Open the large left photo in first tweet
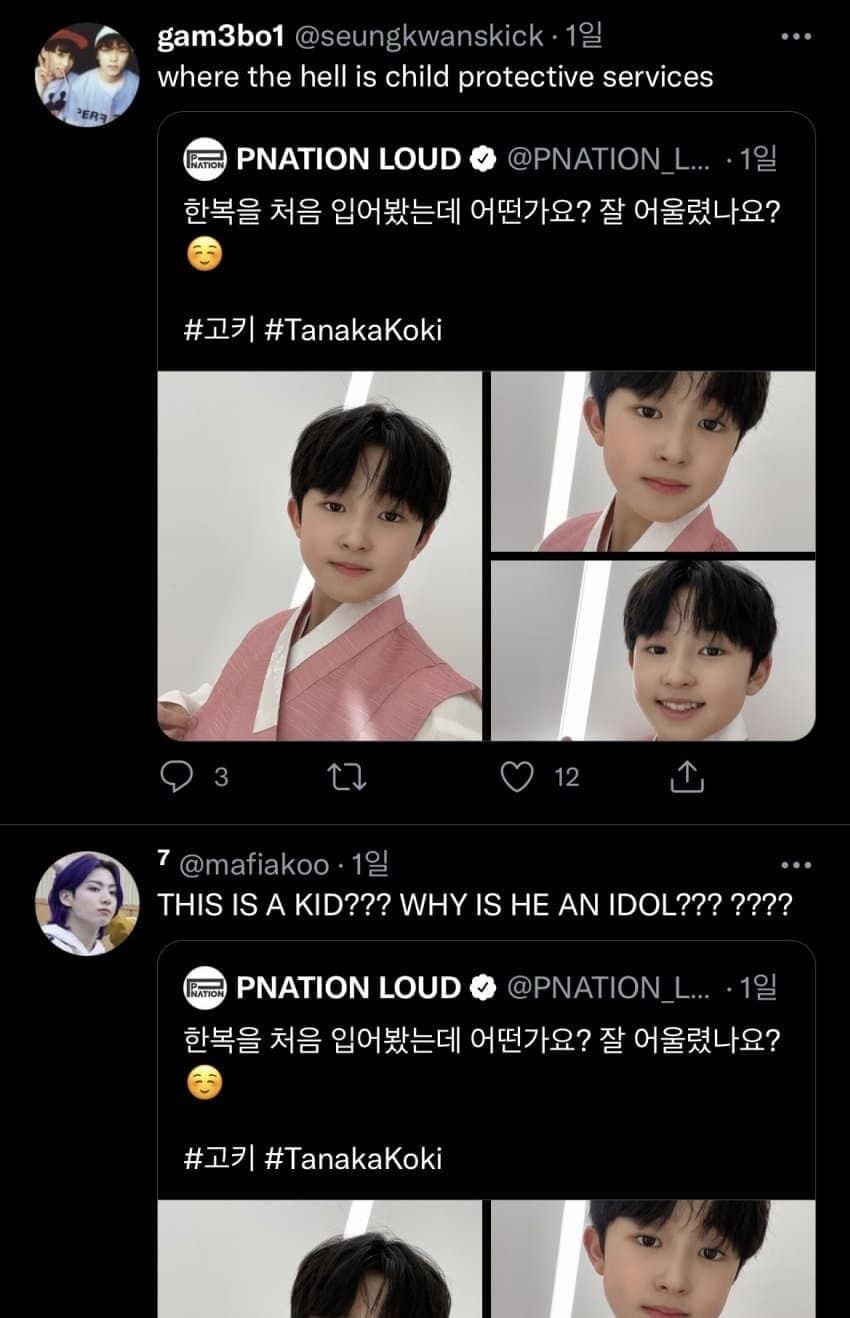The height and width of the screenshot is (1318, 850). coord(319,556)
